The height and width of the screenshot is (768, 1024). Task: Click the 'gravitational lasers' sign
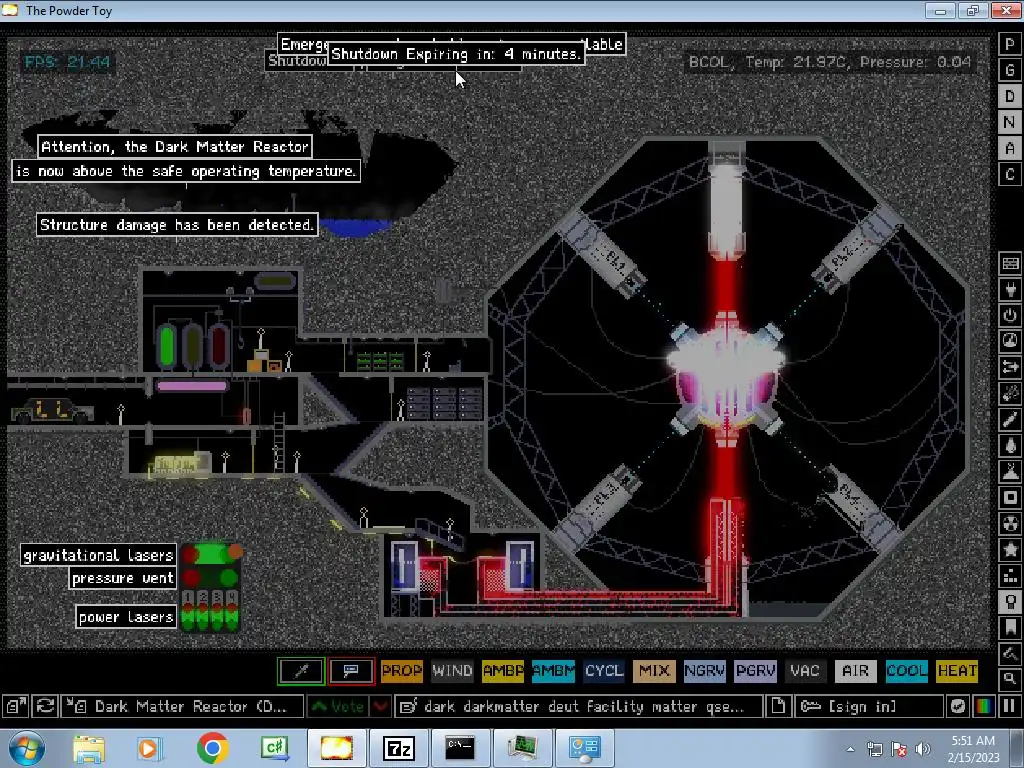tap(98, 555)
